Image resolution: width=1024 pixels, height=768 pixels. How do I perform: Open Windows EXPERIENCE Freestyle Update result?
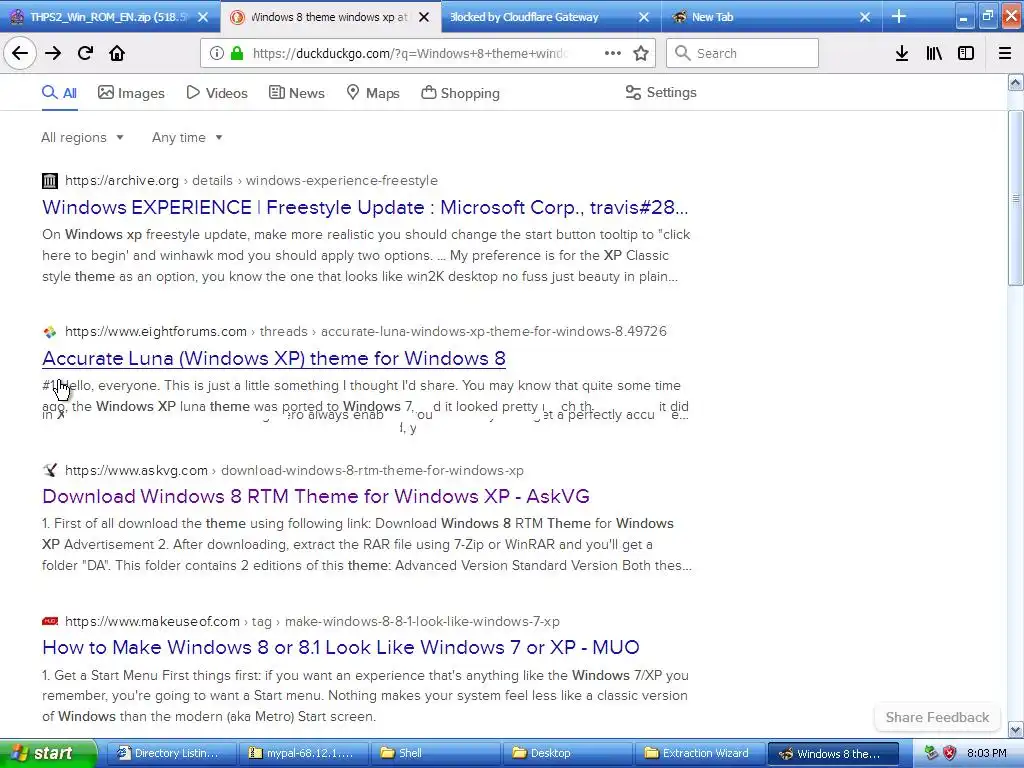click(x=365, y=207)
